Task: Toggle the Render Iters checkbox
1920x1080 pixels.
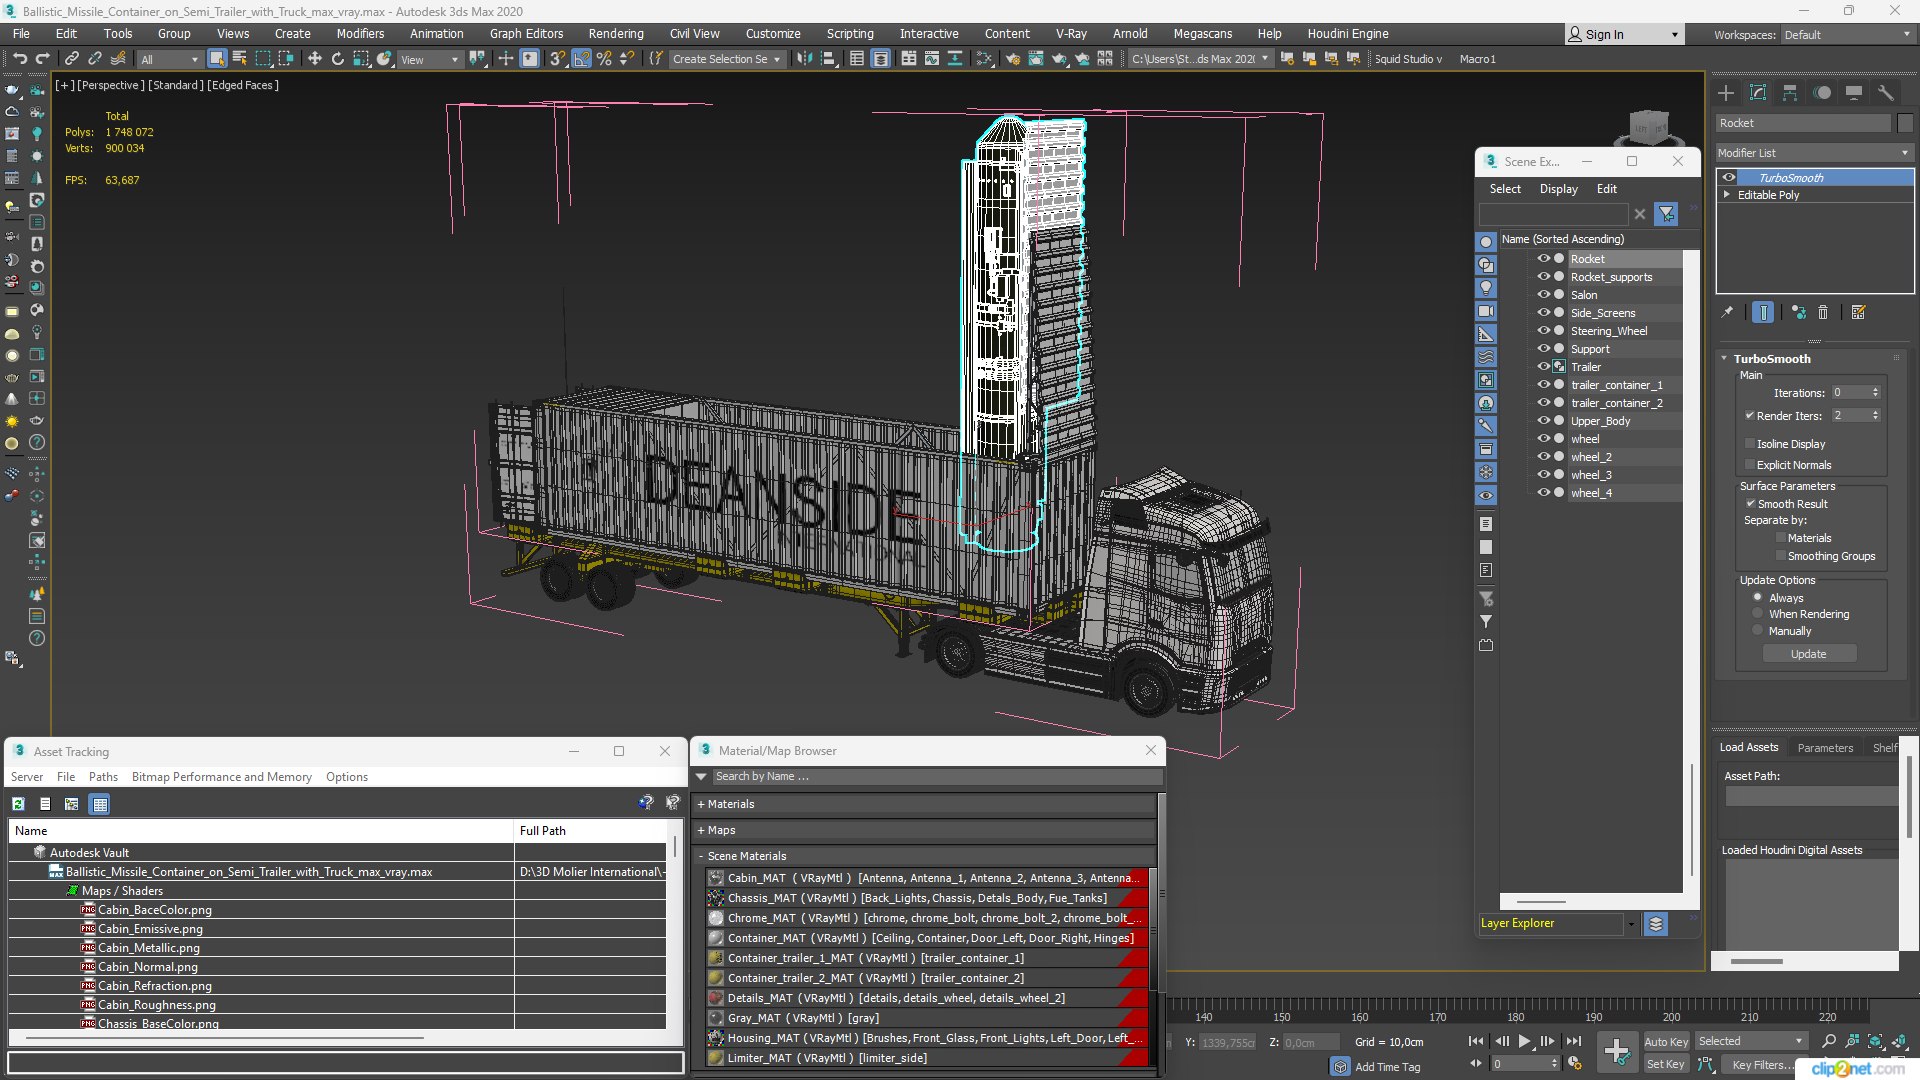Action: [1750, 416]
